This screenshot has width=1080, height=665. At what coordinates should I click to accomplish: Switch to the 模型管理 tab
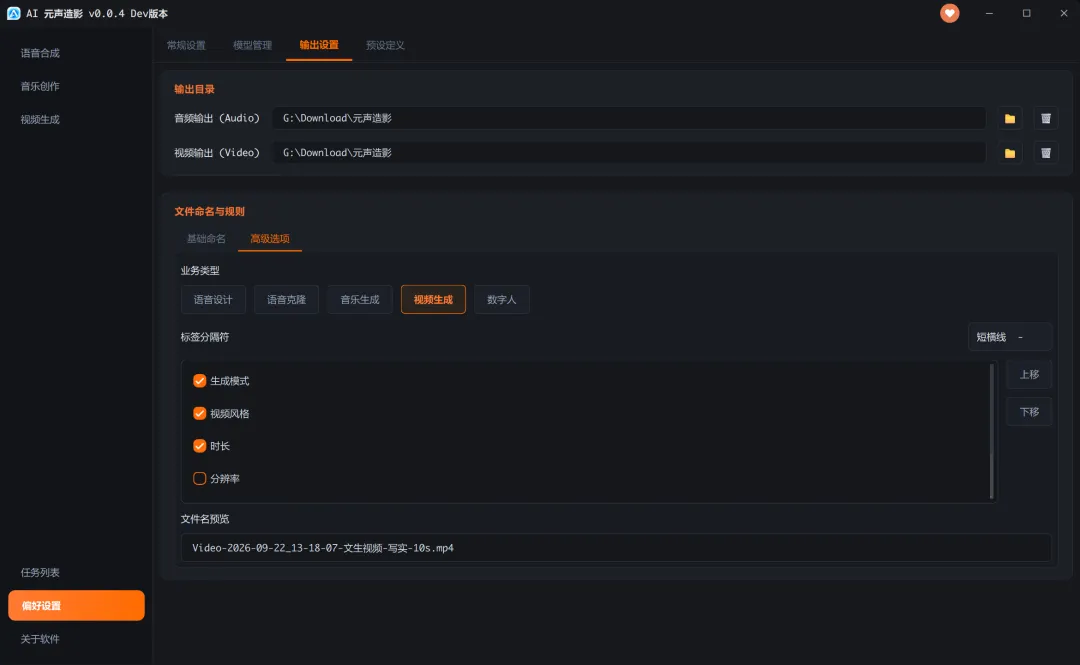pos(252,45)
